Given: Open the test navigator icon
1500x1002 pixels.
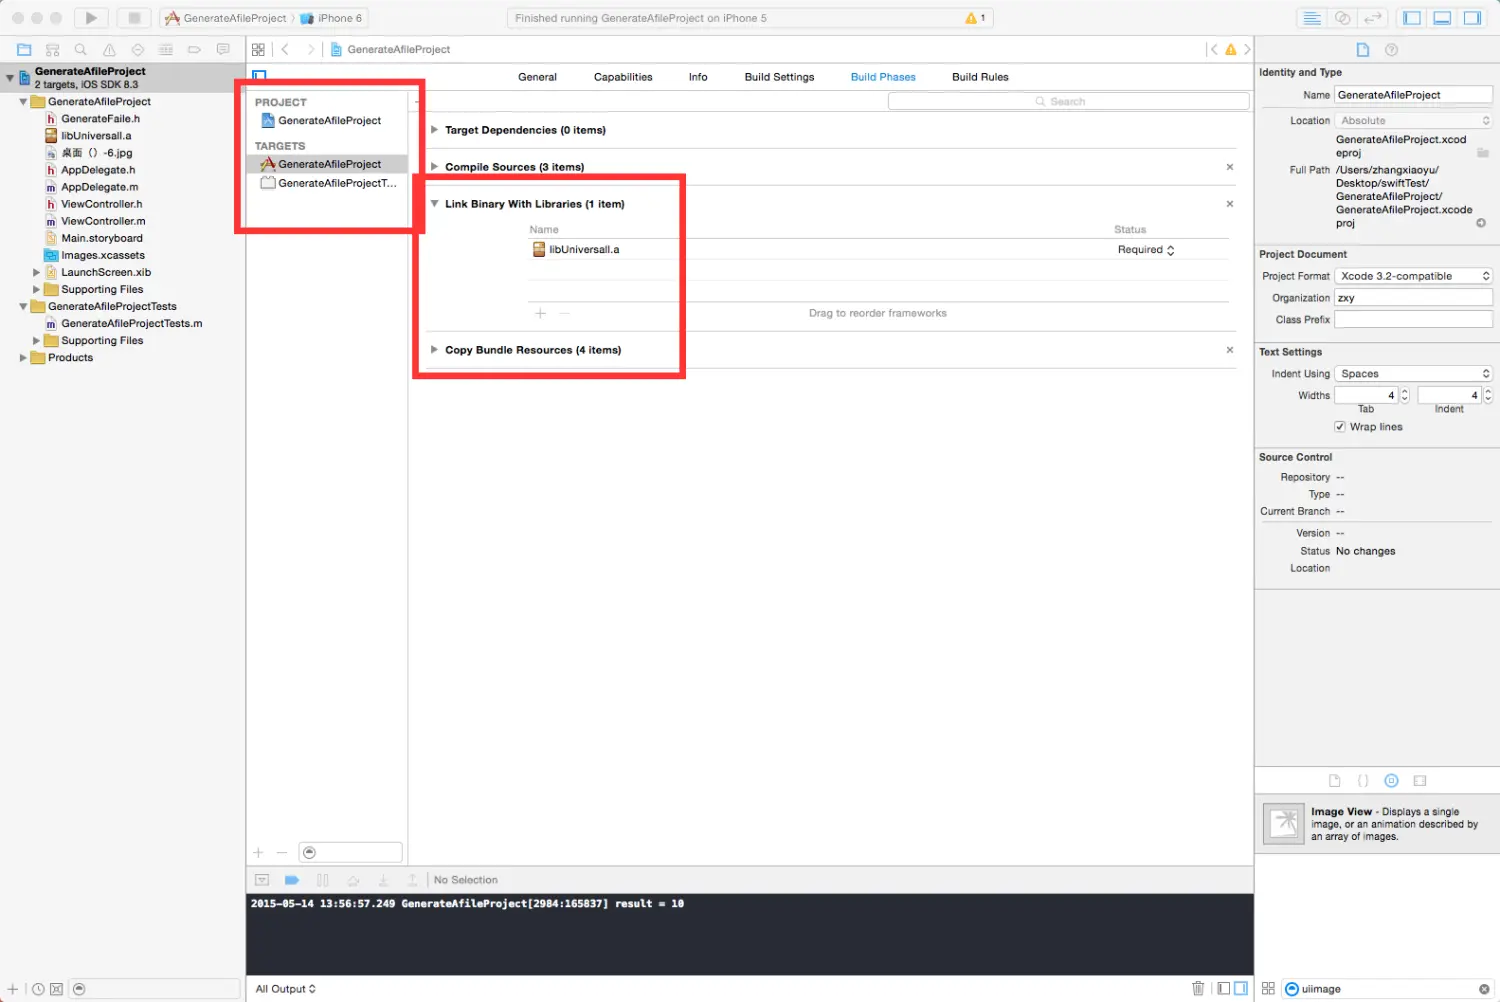Looking at the screenshot, I should point(138,49).
